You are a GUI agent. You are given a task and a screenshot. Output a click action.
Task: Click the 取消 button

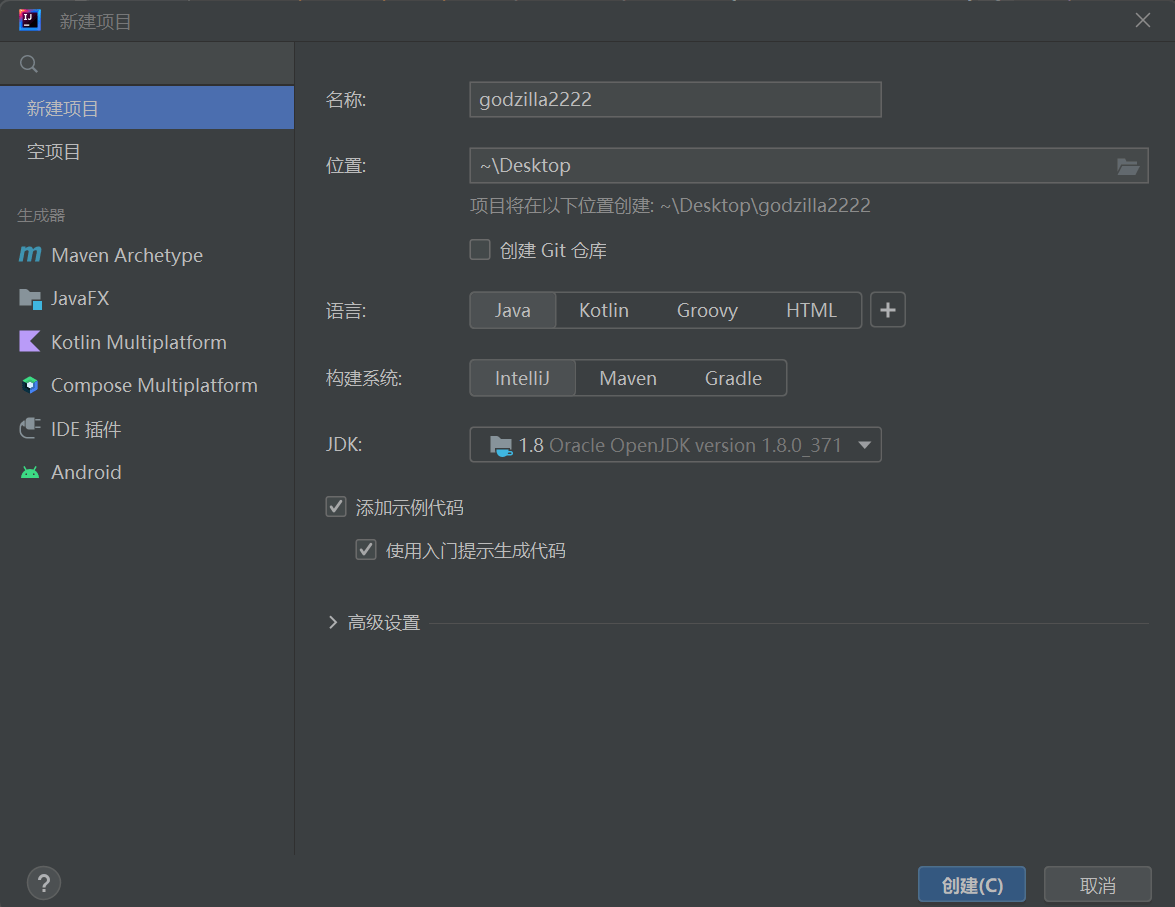pyautogui.click(x=1097, y=885)
